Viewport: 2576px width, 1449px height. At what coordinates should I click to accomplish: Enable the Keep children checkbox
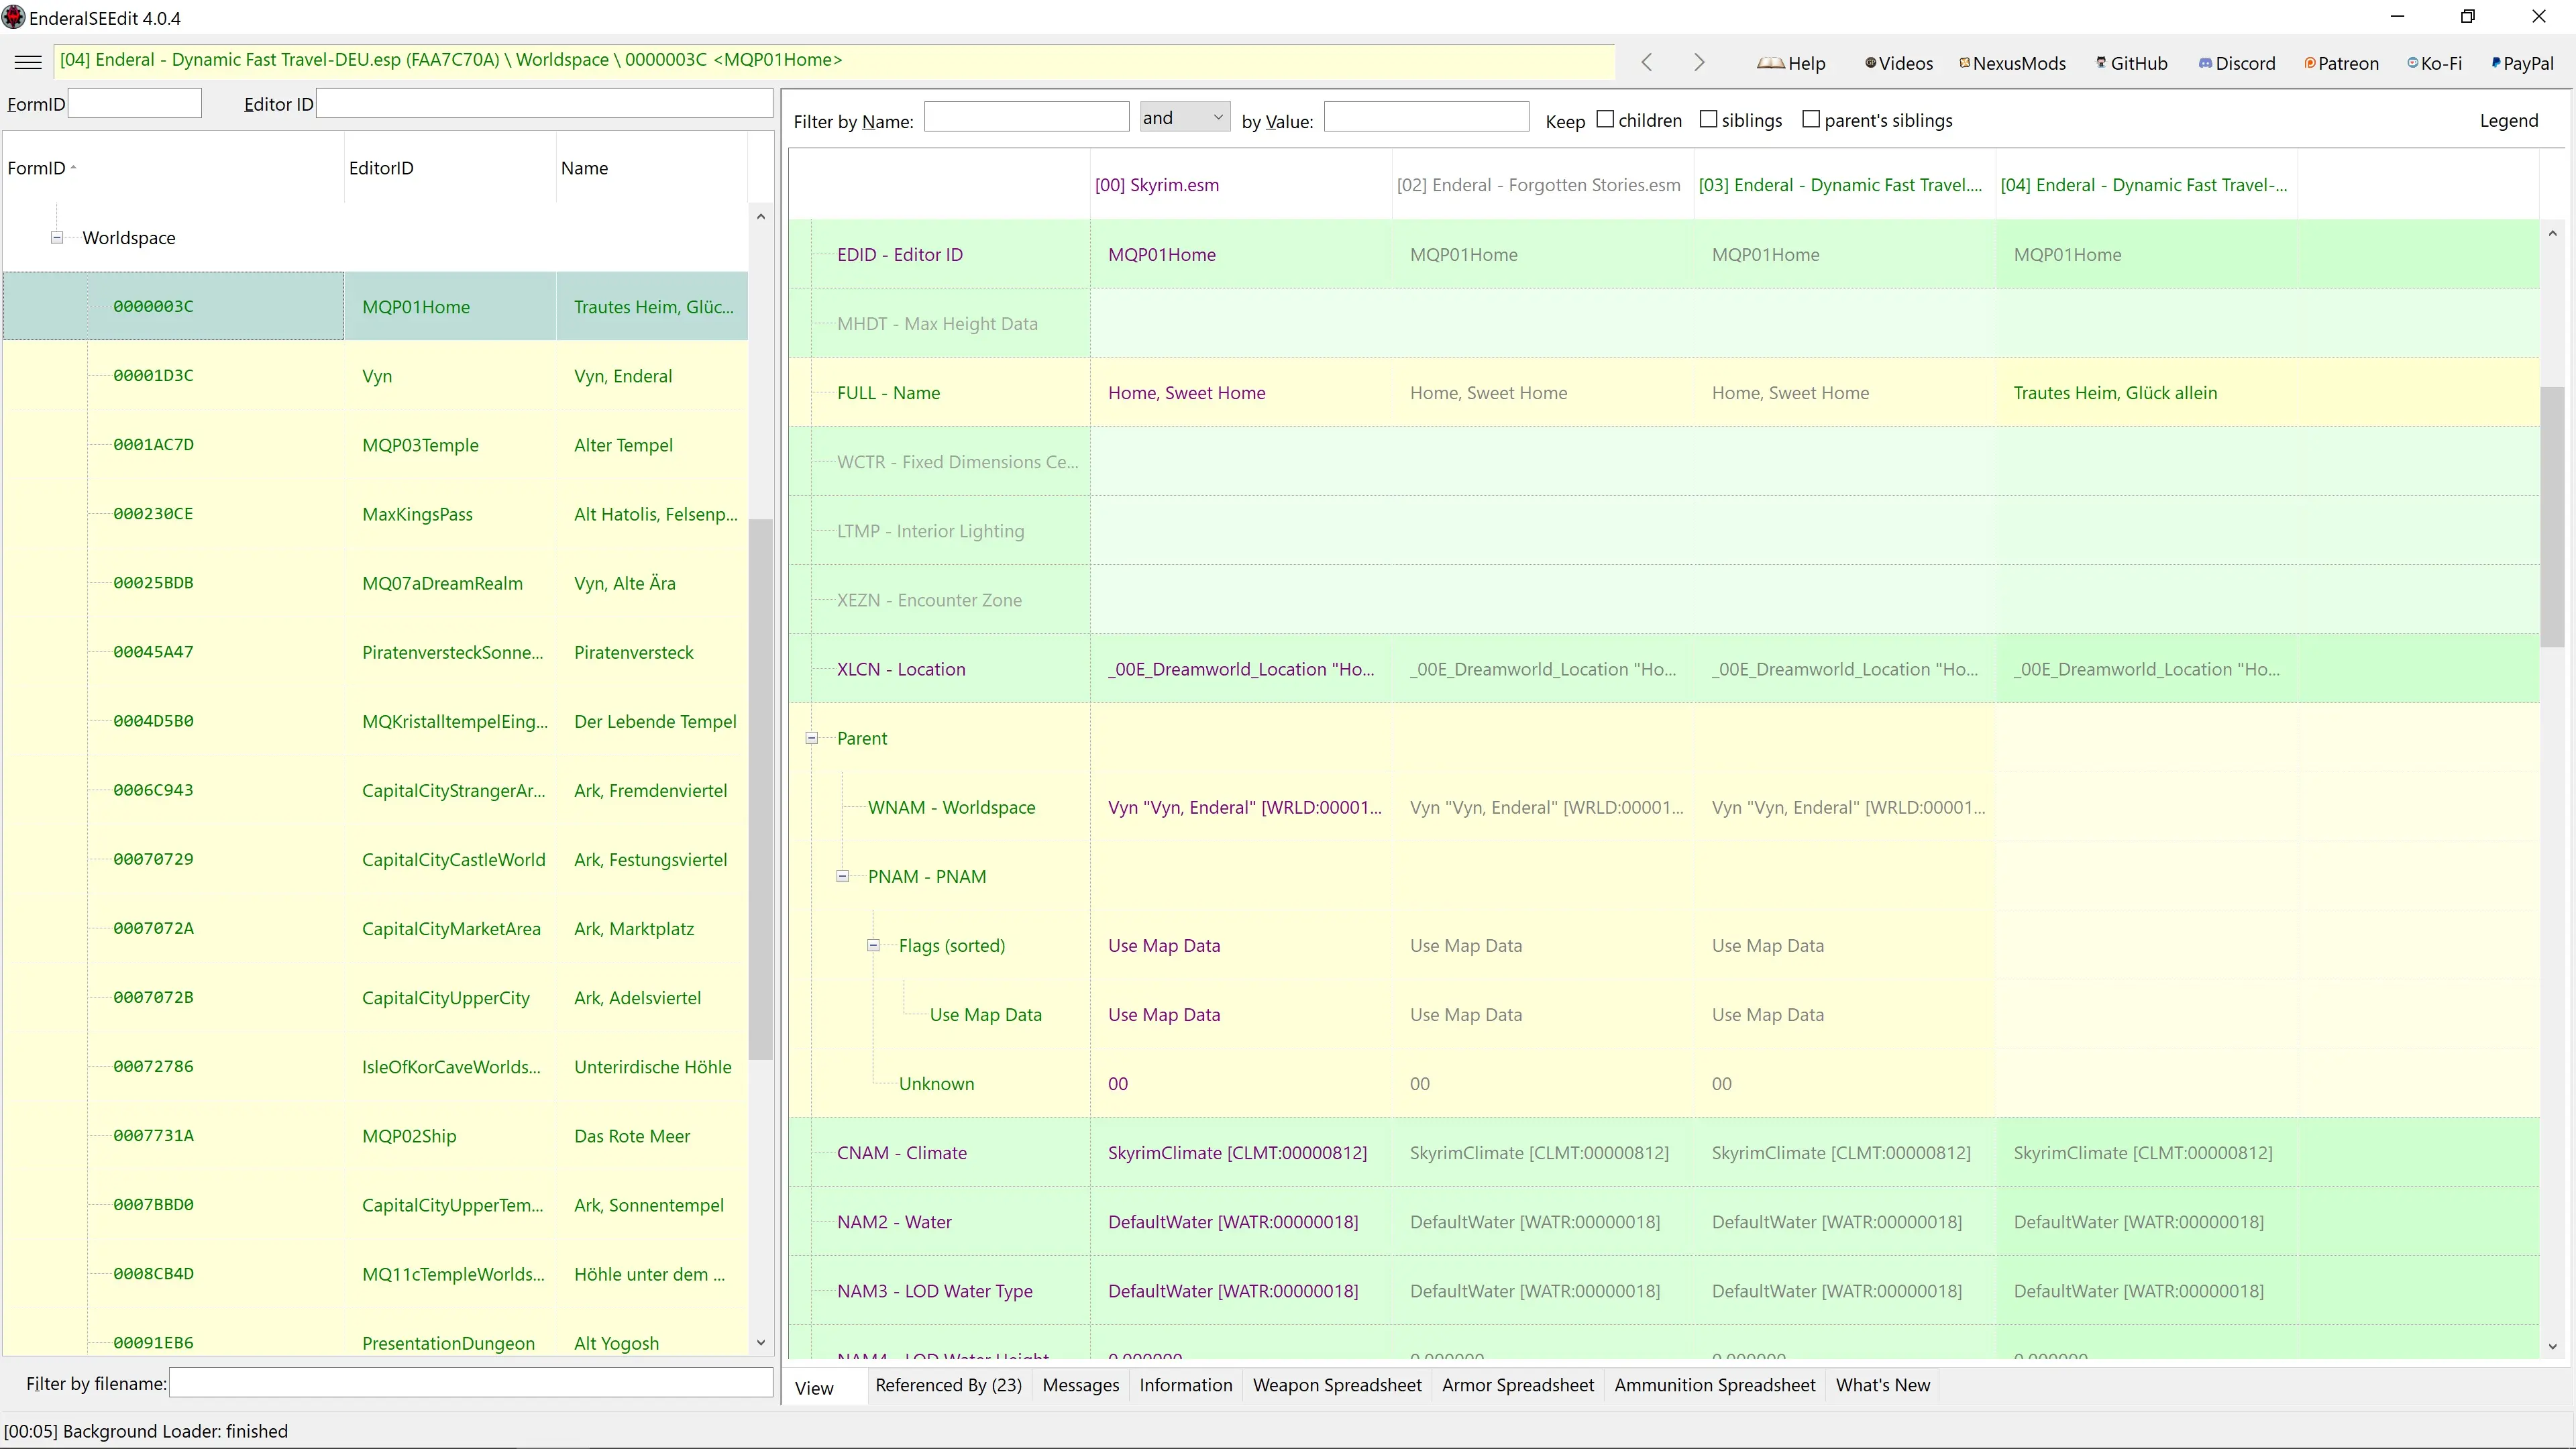click(x=1605, y=120)
